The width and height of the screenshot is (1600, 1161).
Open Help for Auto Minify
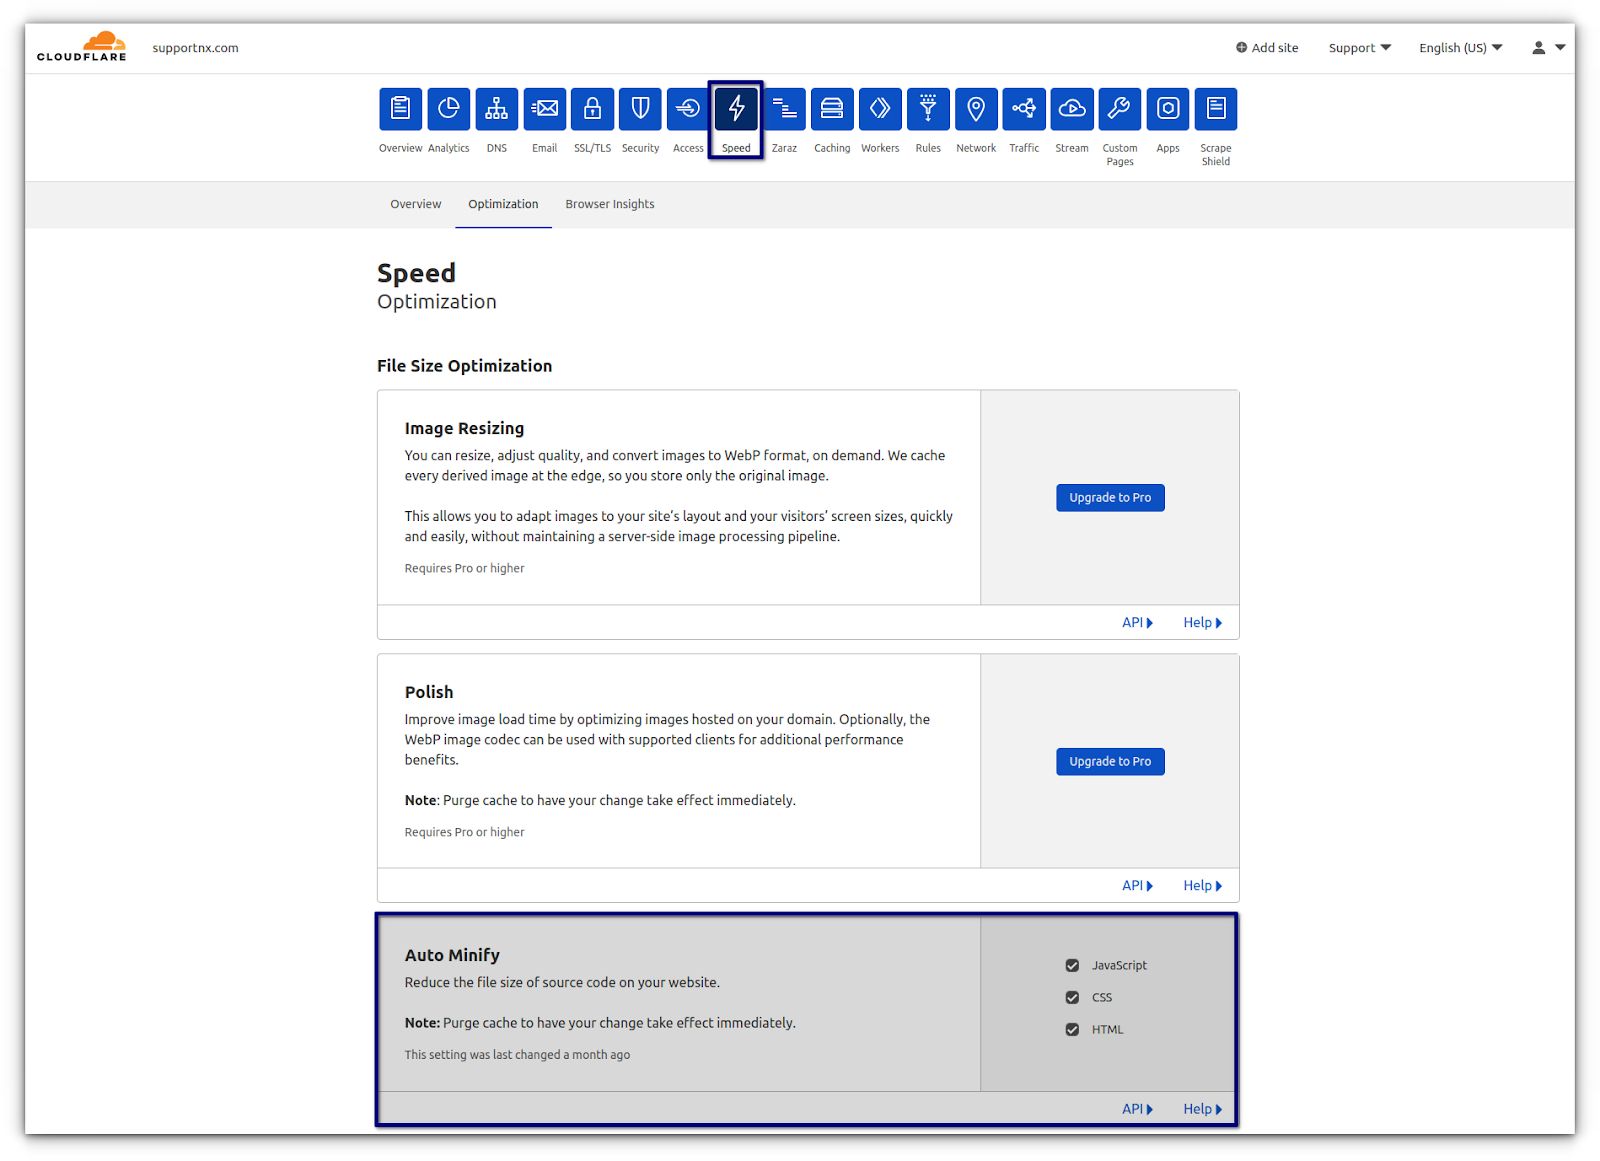click(x=1202, y=1108)
